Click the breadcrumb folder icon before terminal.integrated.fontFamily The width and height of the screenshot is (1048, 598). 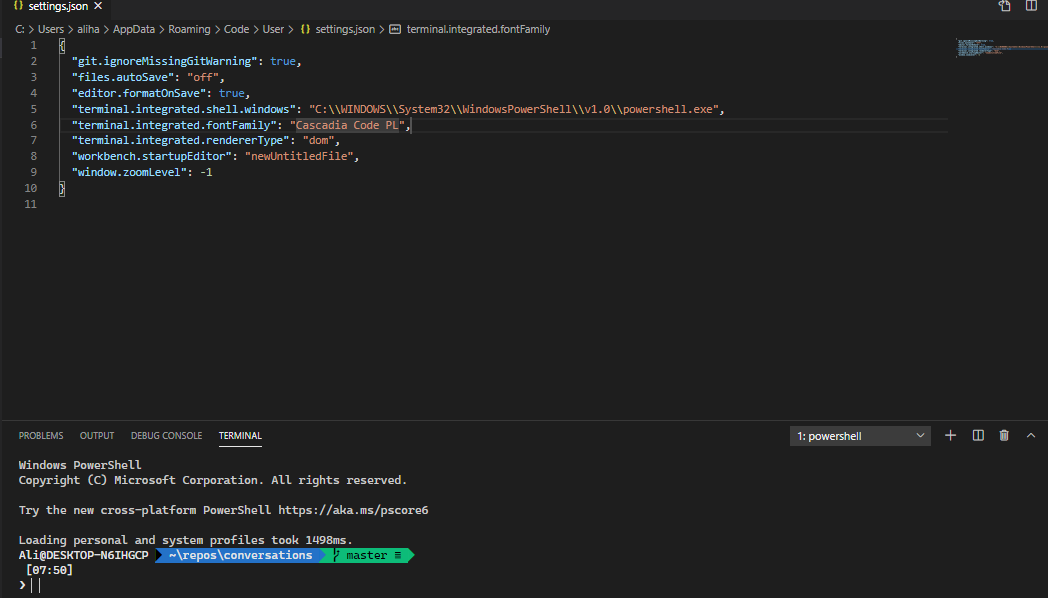click(393, 29)
